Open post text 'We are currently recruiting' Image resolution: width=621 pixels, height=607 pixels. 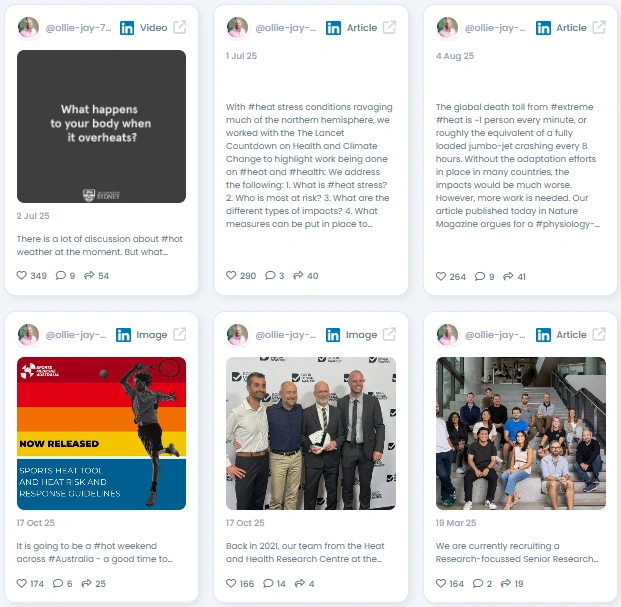point(517,552)
